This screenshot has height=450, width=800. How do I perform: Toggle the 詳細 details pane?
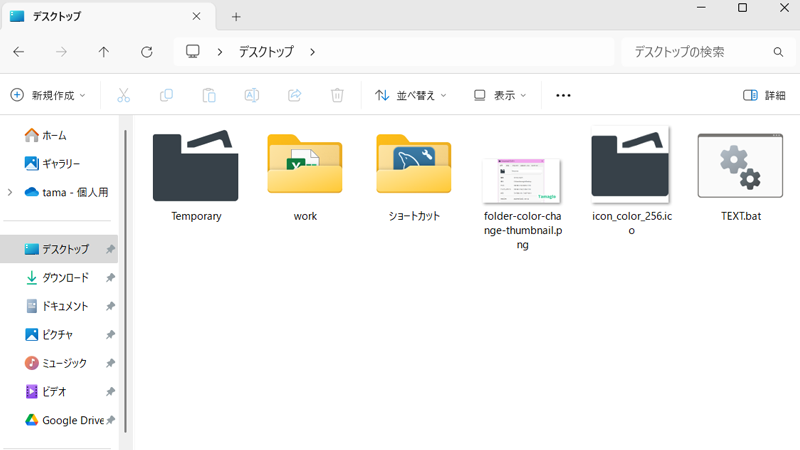click(764, 95)
